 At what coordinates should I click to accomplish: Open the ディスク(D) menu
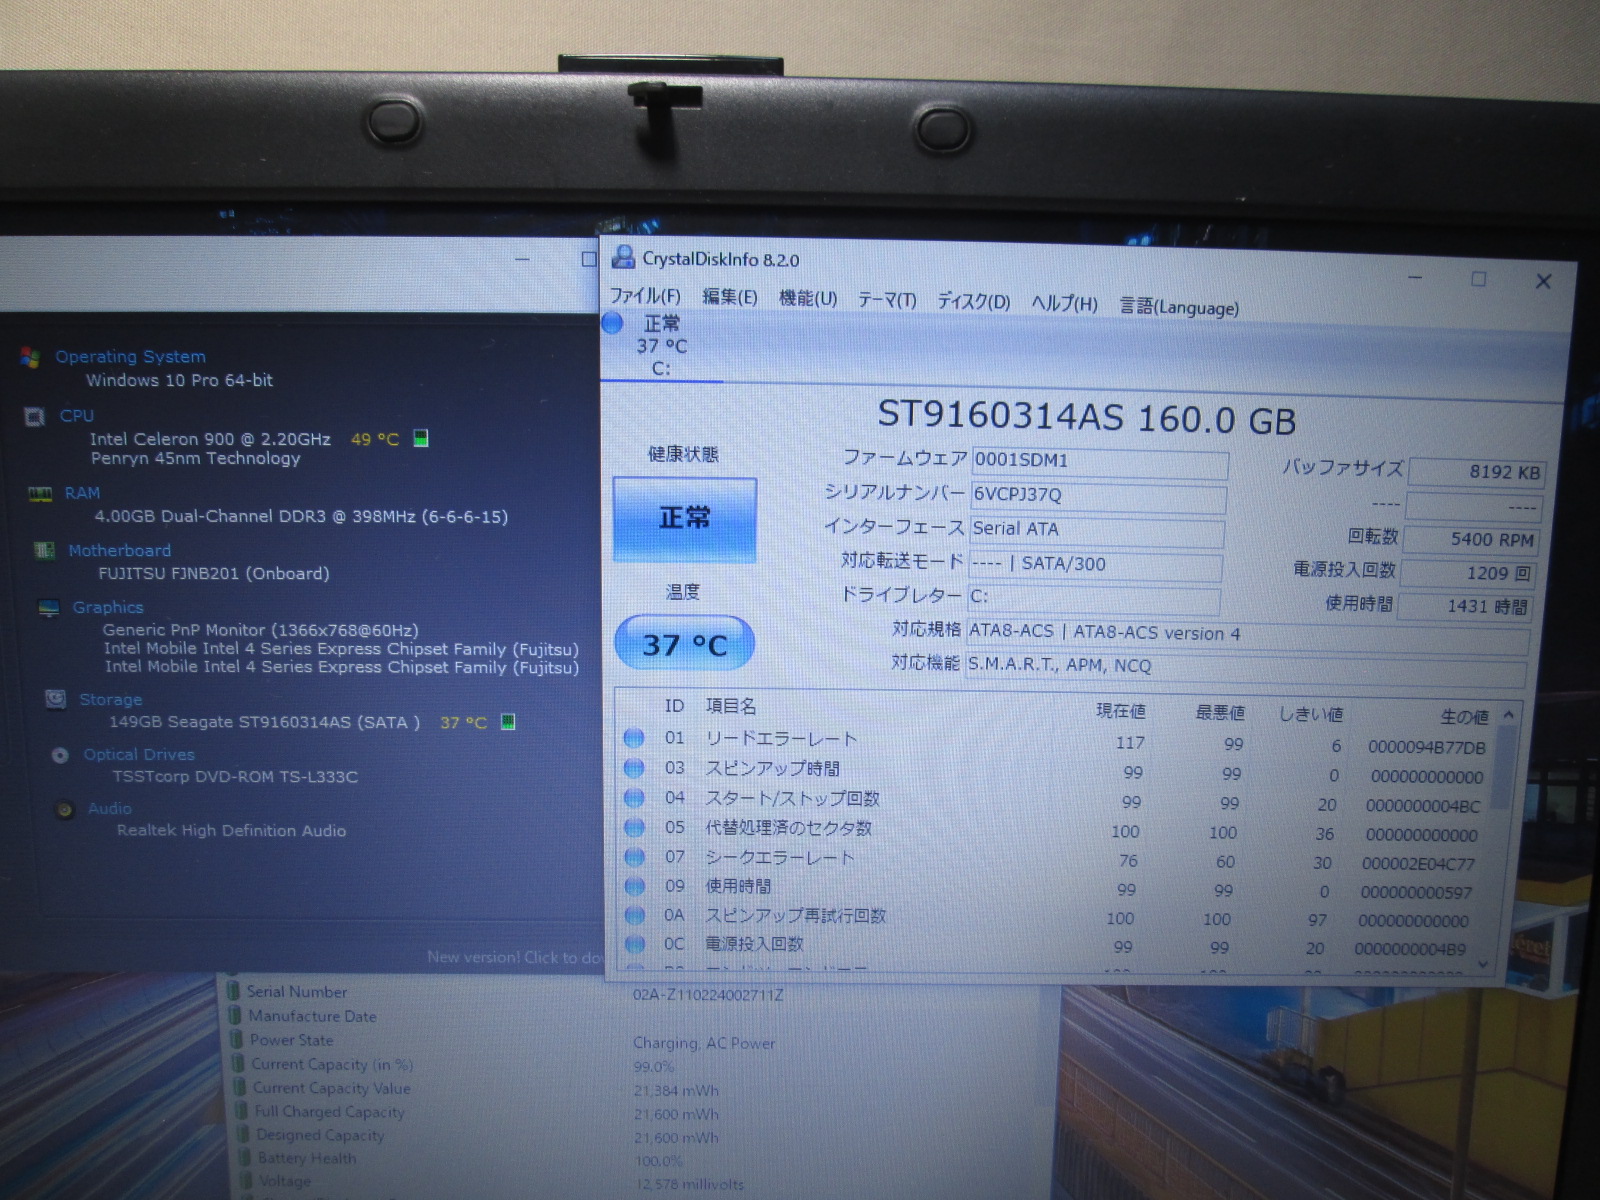[x=973, y=301]
